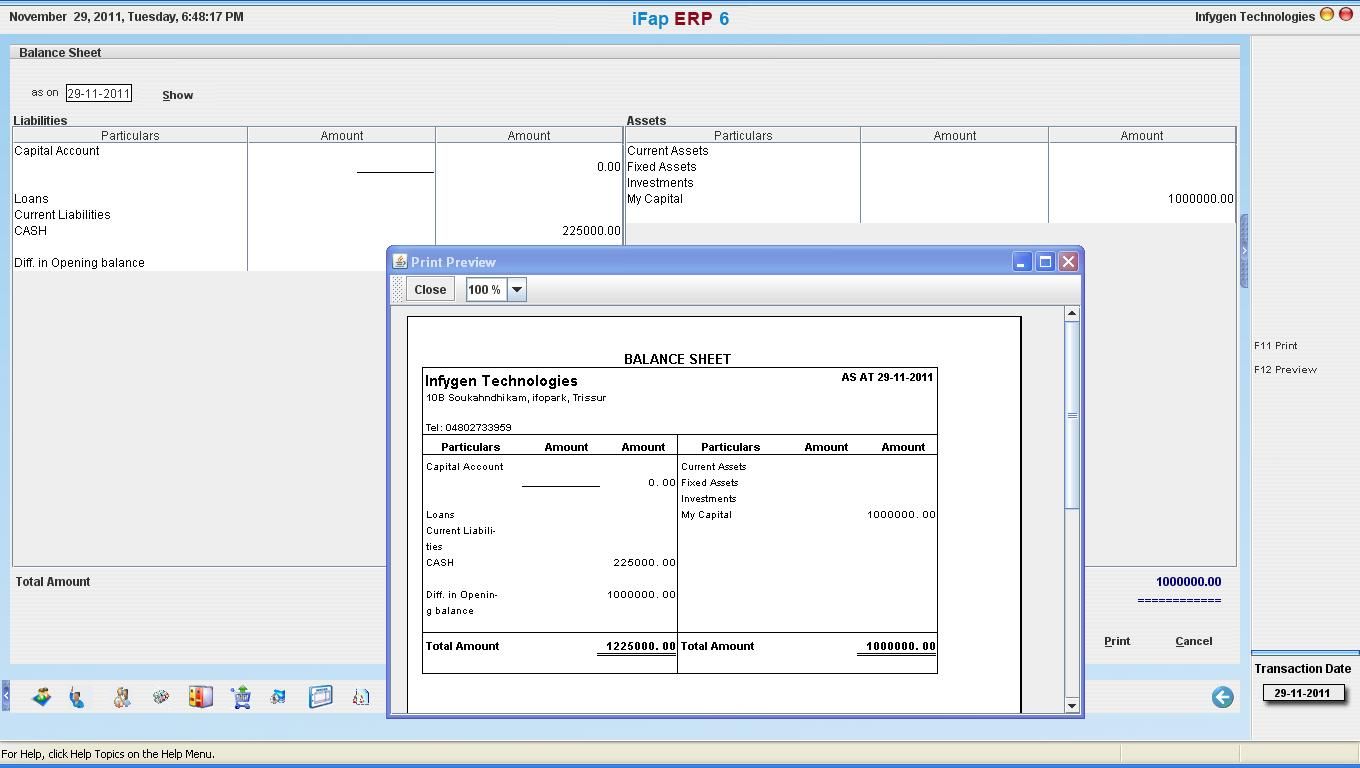The image size is (1360, 768).
Task: Open the shopping cart purchase icon
Action: (x=240, y=697)
